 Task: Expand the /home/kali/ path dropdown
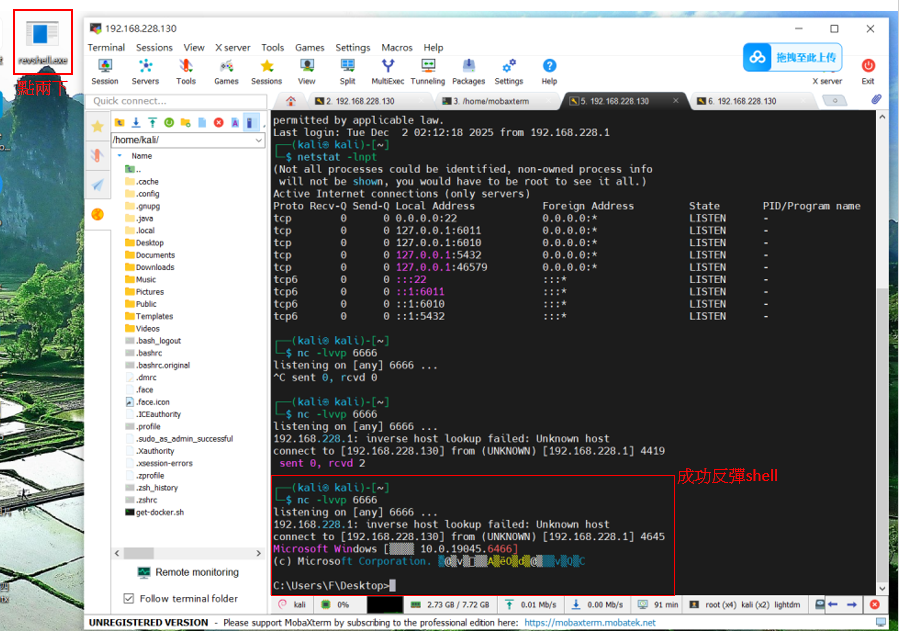pos(259,140)
